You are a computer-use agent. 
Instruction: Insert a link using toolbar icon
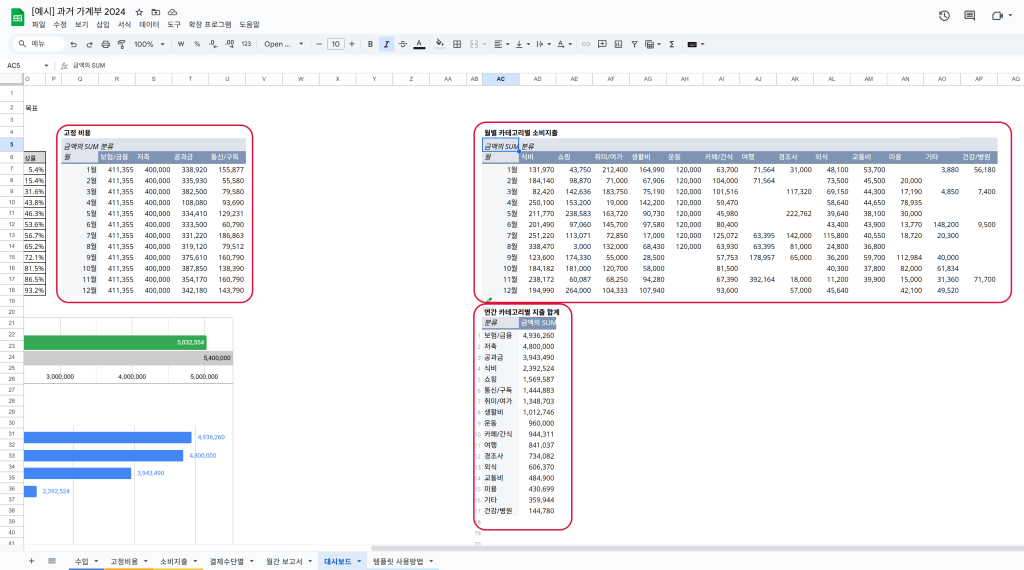(586, 44)
